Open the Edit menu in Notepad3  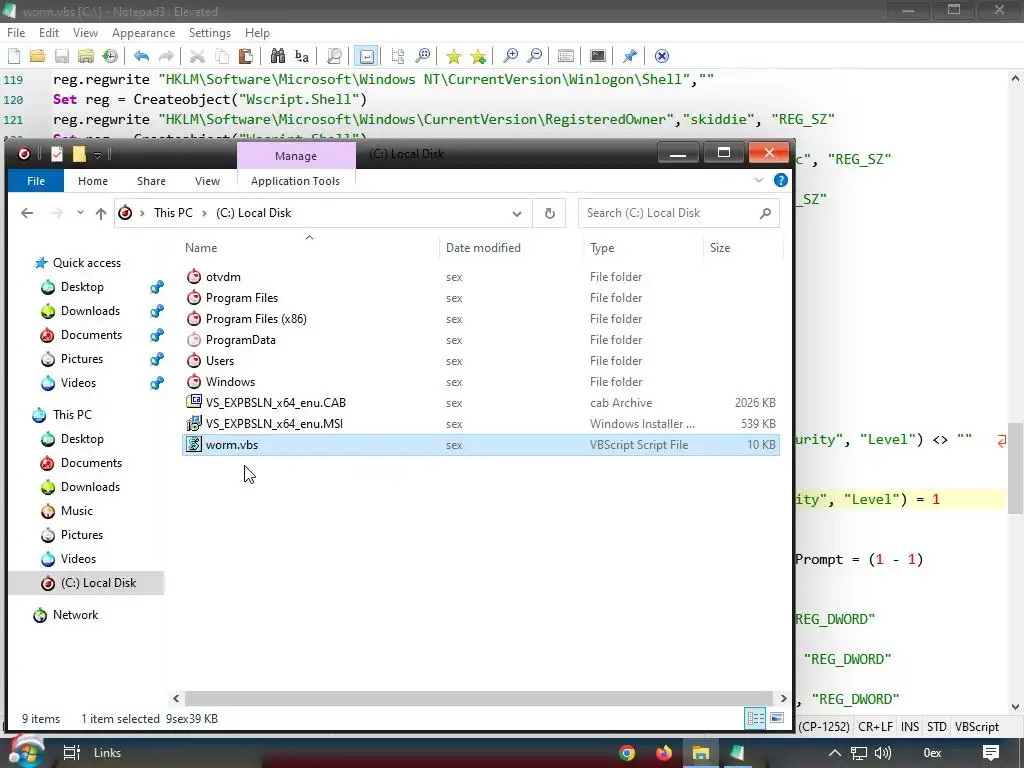(49, 33)
